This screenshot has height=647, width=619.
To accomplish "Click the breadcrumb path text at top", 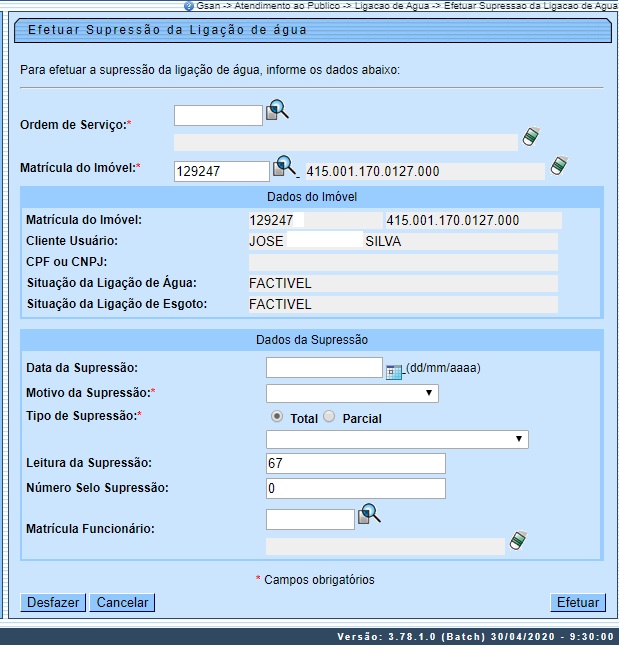I will tap(407, 6).
